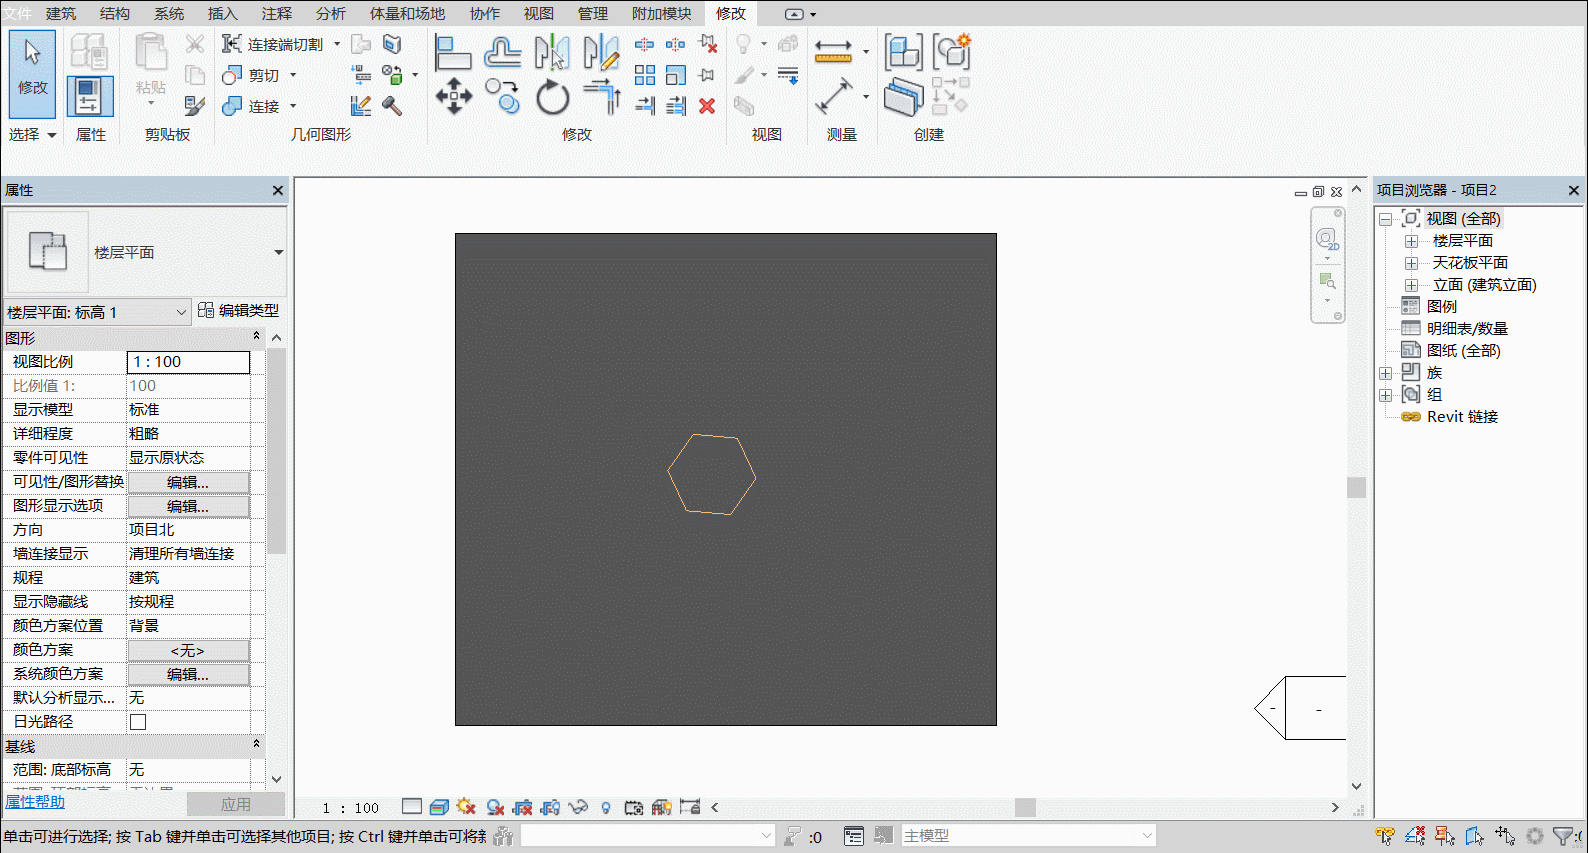
Task: Switch to the 结构 ribbon tab
Action: pyautogui.click(x=115, y=13)
